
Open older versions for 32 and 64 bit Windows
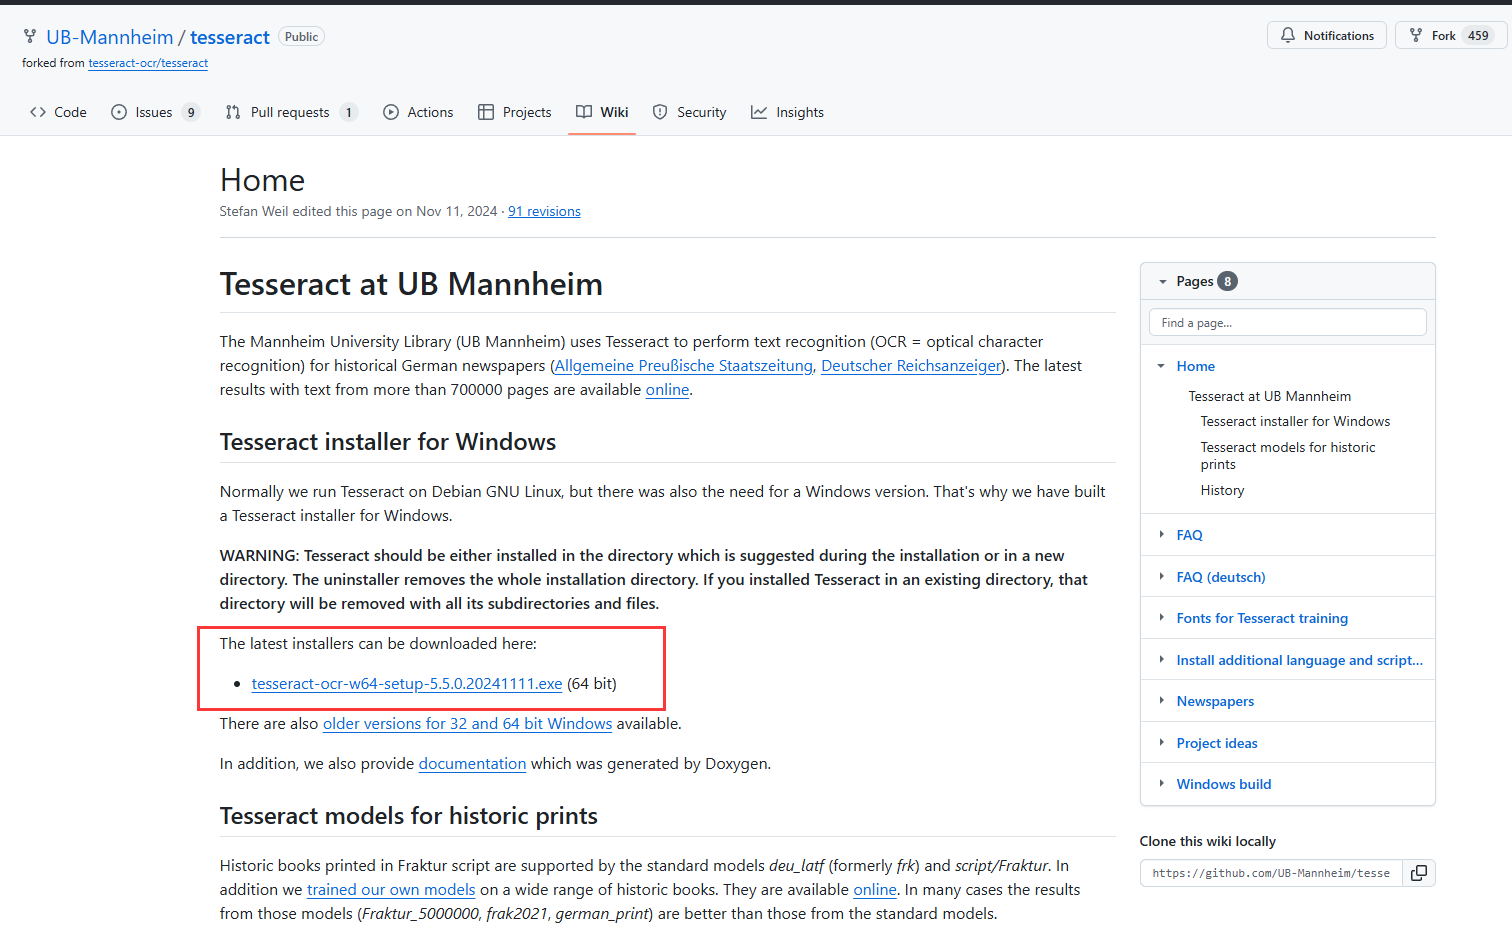(x=467, y=724)
